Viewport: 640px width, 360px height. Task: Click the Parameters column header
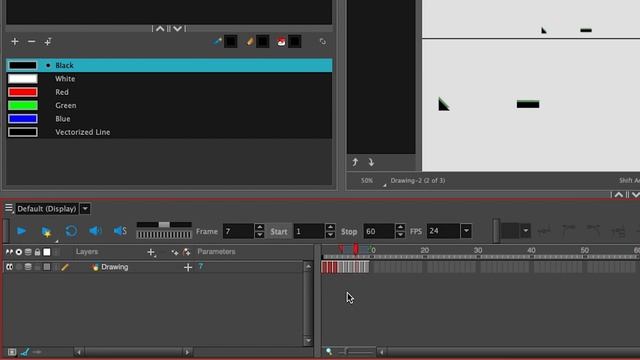pyautogui.click(x=216, y=252)
